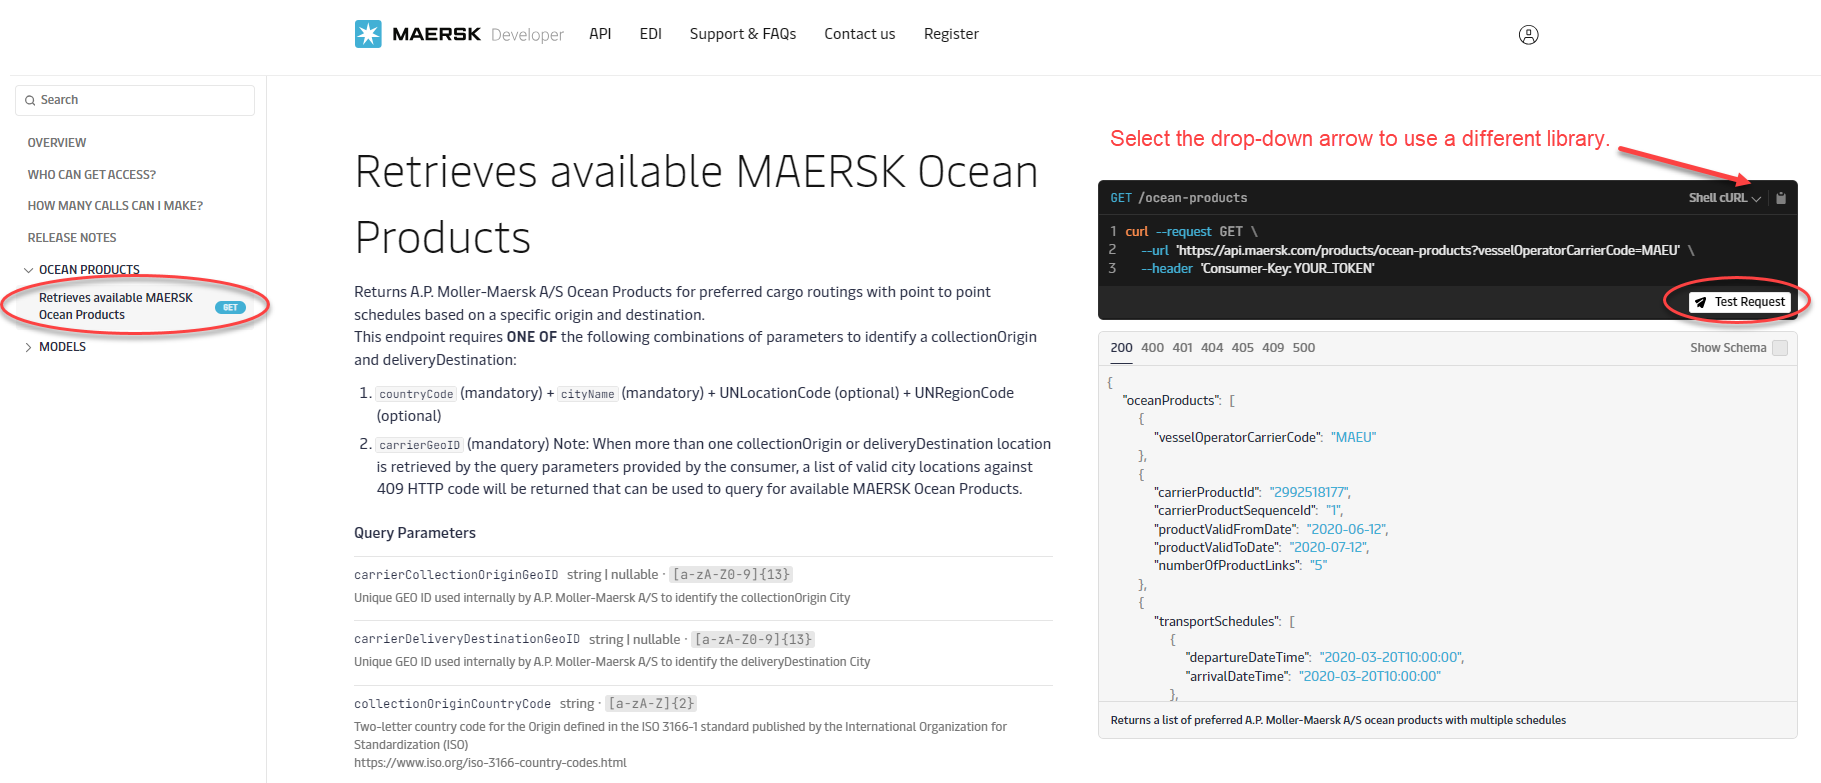Enable the Show Schema checkbox
This screenshot has width=1821, height=783.
pyautogui.click(x=1780, y=348)
